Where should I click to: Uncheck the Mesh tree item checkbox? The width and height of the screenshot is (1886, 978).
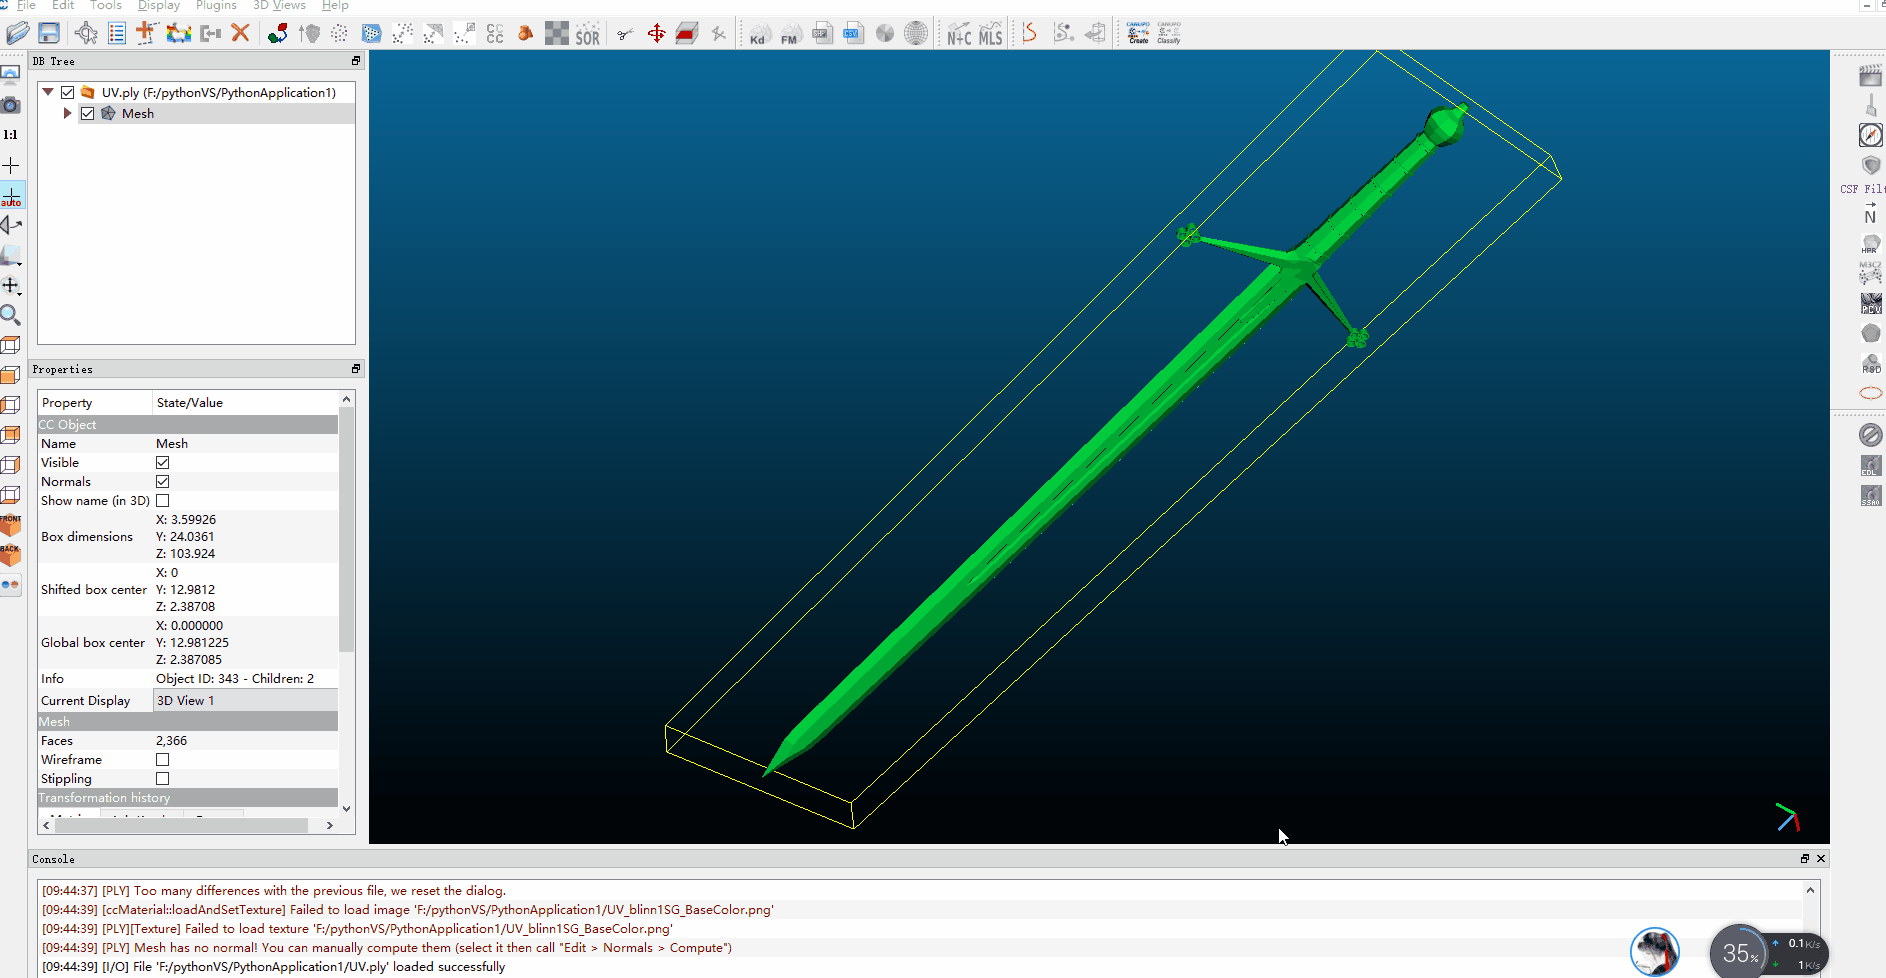pos(88,113)
